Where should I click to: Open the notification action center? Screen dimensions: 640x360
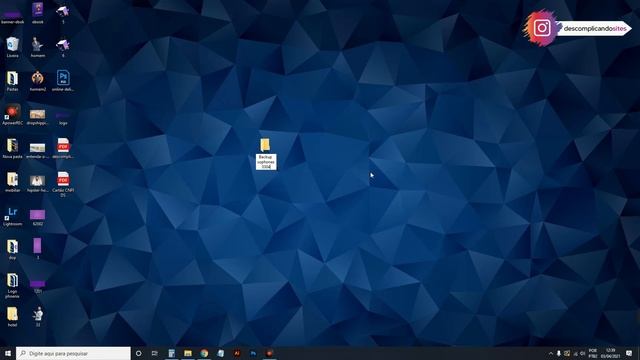[x=629, y=353]
